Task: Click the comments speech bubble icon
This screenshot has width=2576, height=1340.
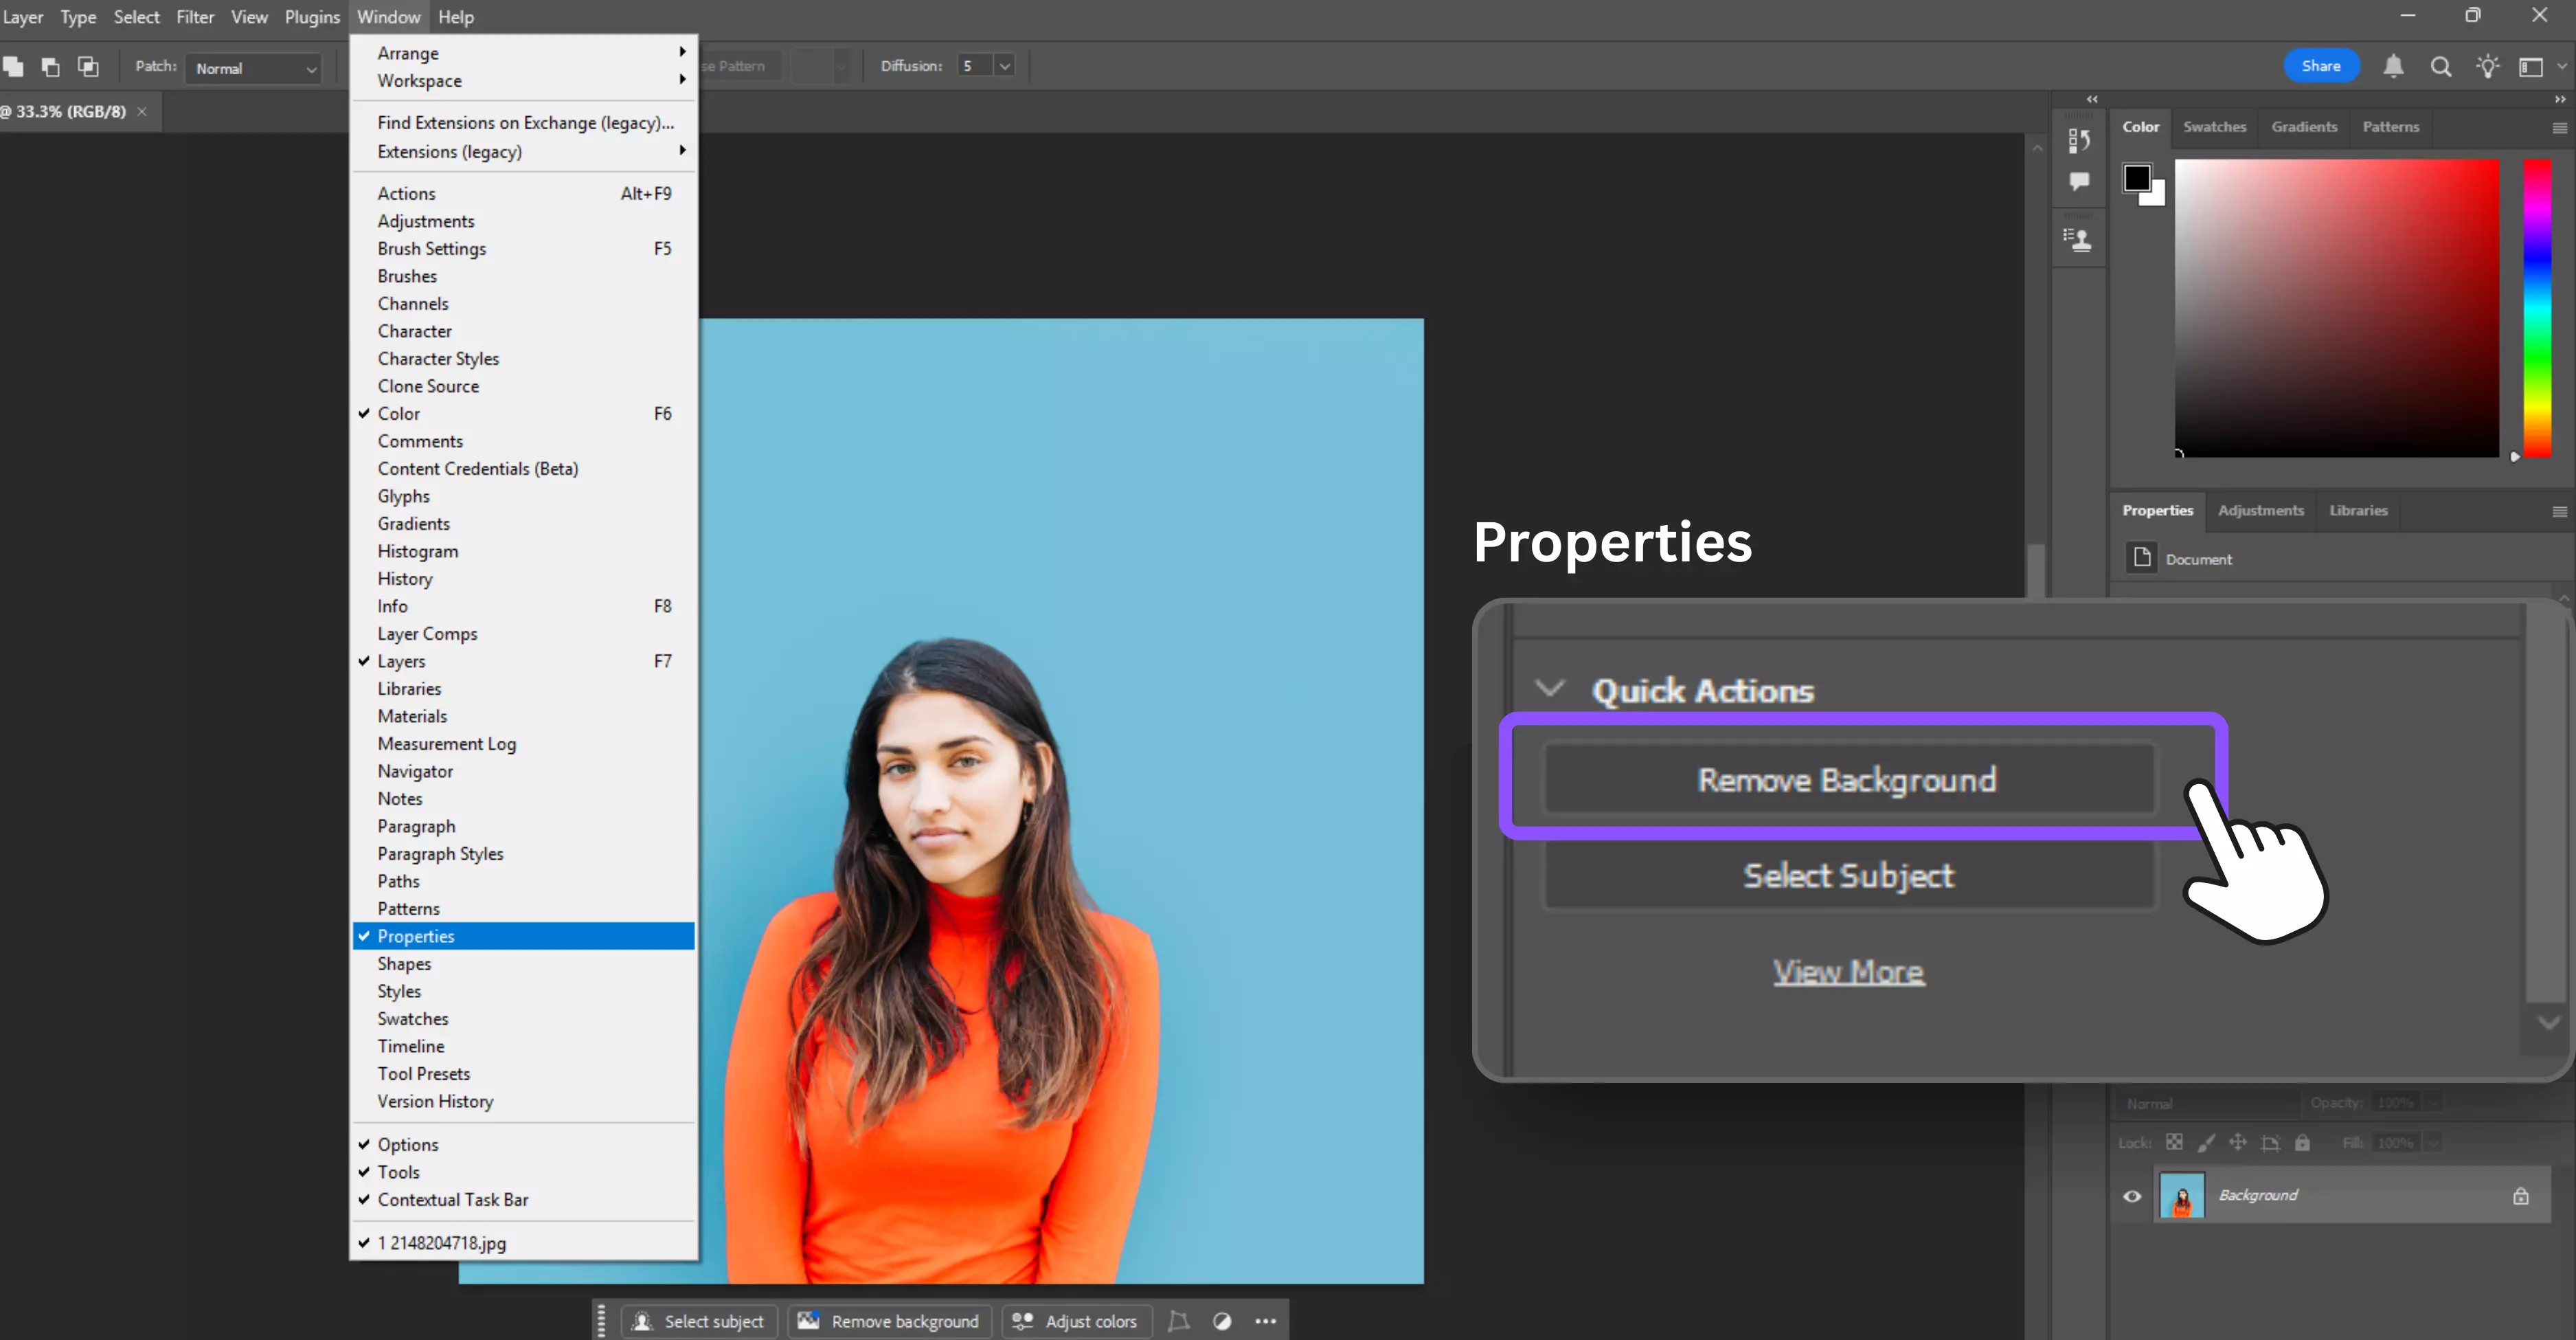Action: 2079,181
